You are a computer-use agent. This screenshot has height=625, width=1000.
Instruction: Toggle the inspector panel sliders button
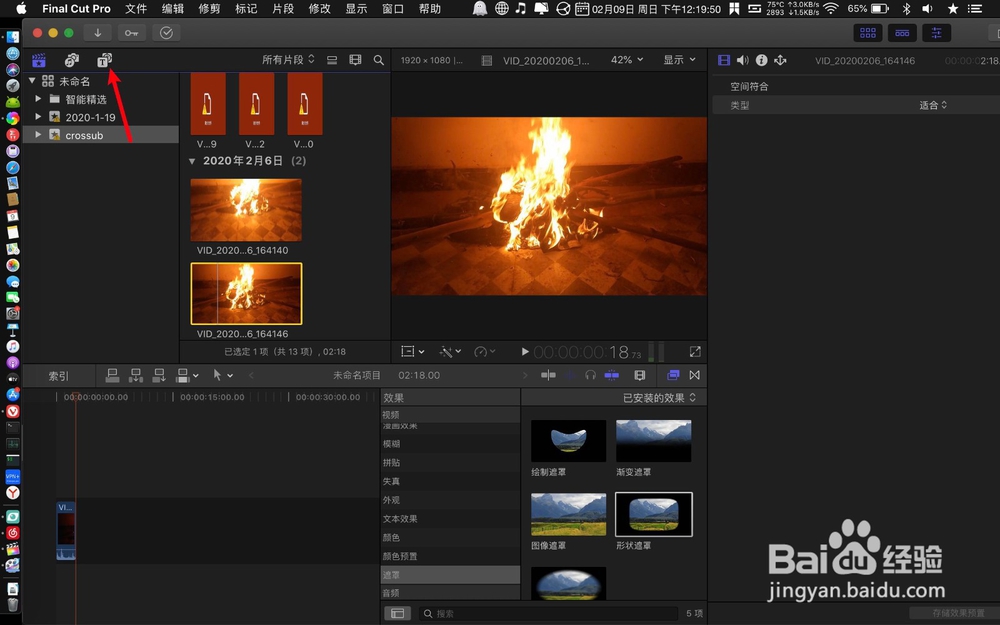936,32
